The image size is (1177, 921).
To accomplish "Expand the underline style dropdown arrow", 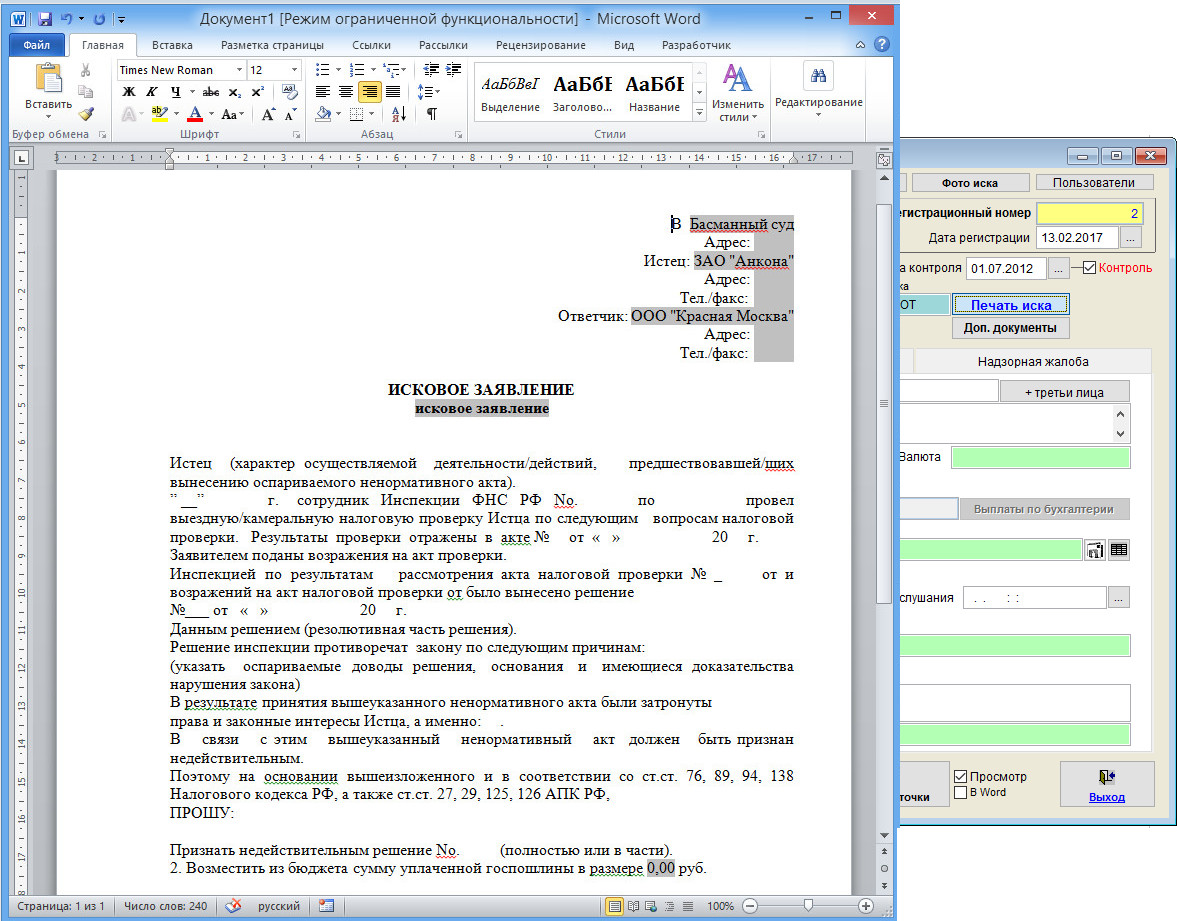I will pos(192,92).
